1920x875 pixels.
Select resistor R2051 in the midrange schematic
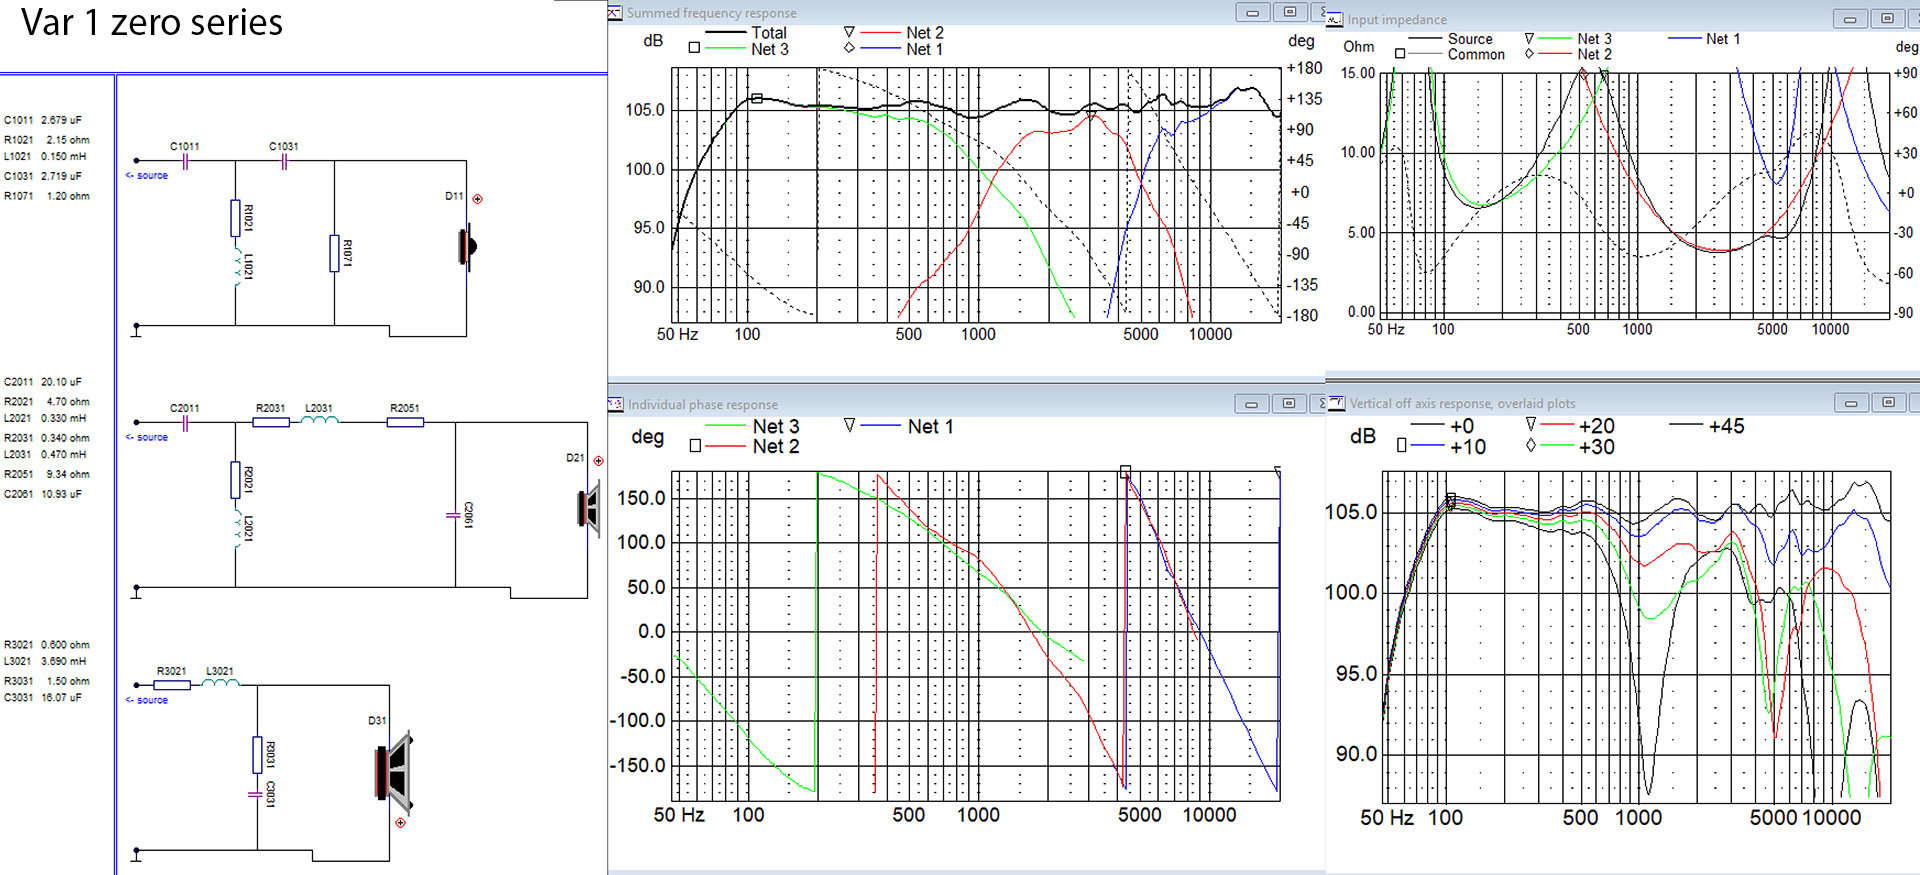pos(405,422)
